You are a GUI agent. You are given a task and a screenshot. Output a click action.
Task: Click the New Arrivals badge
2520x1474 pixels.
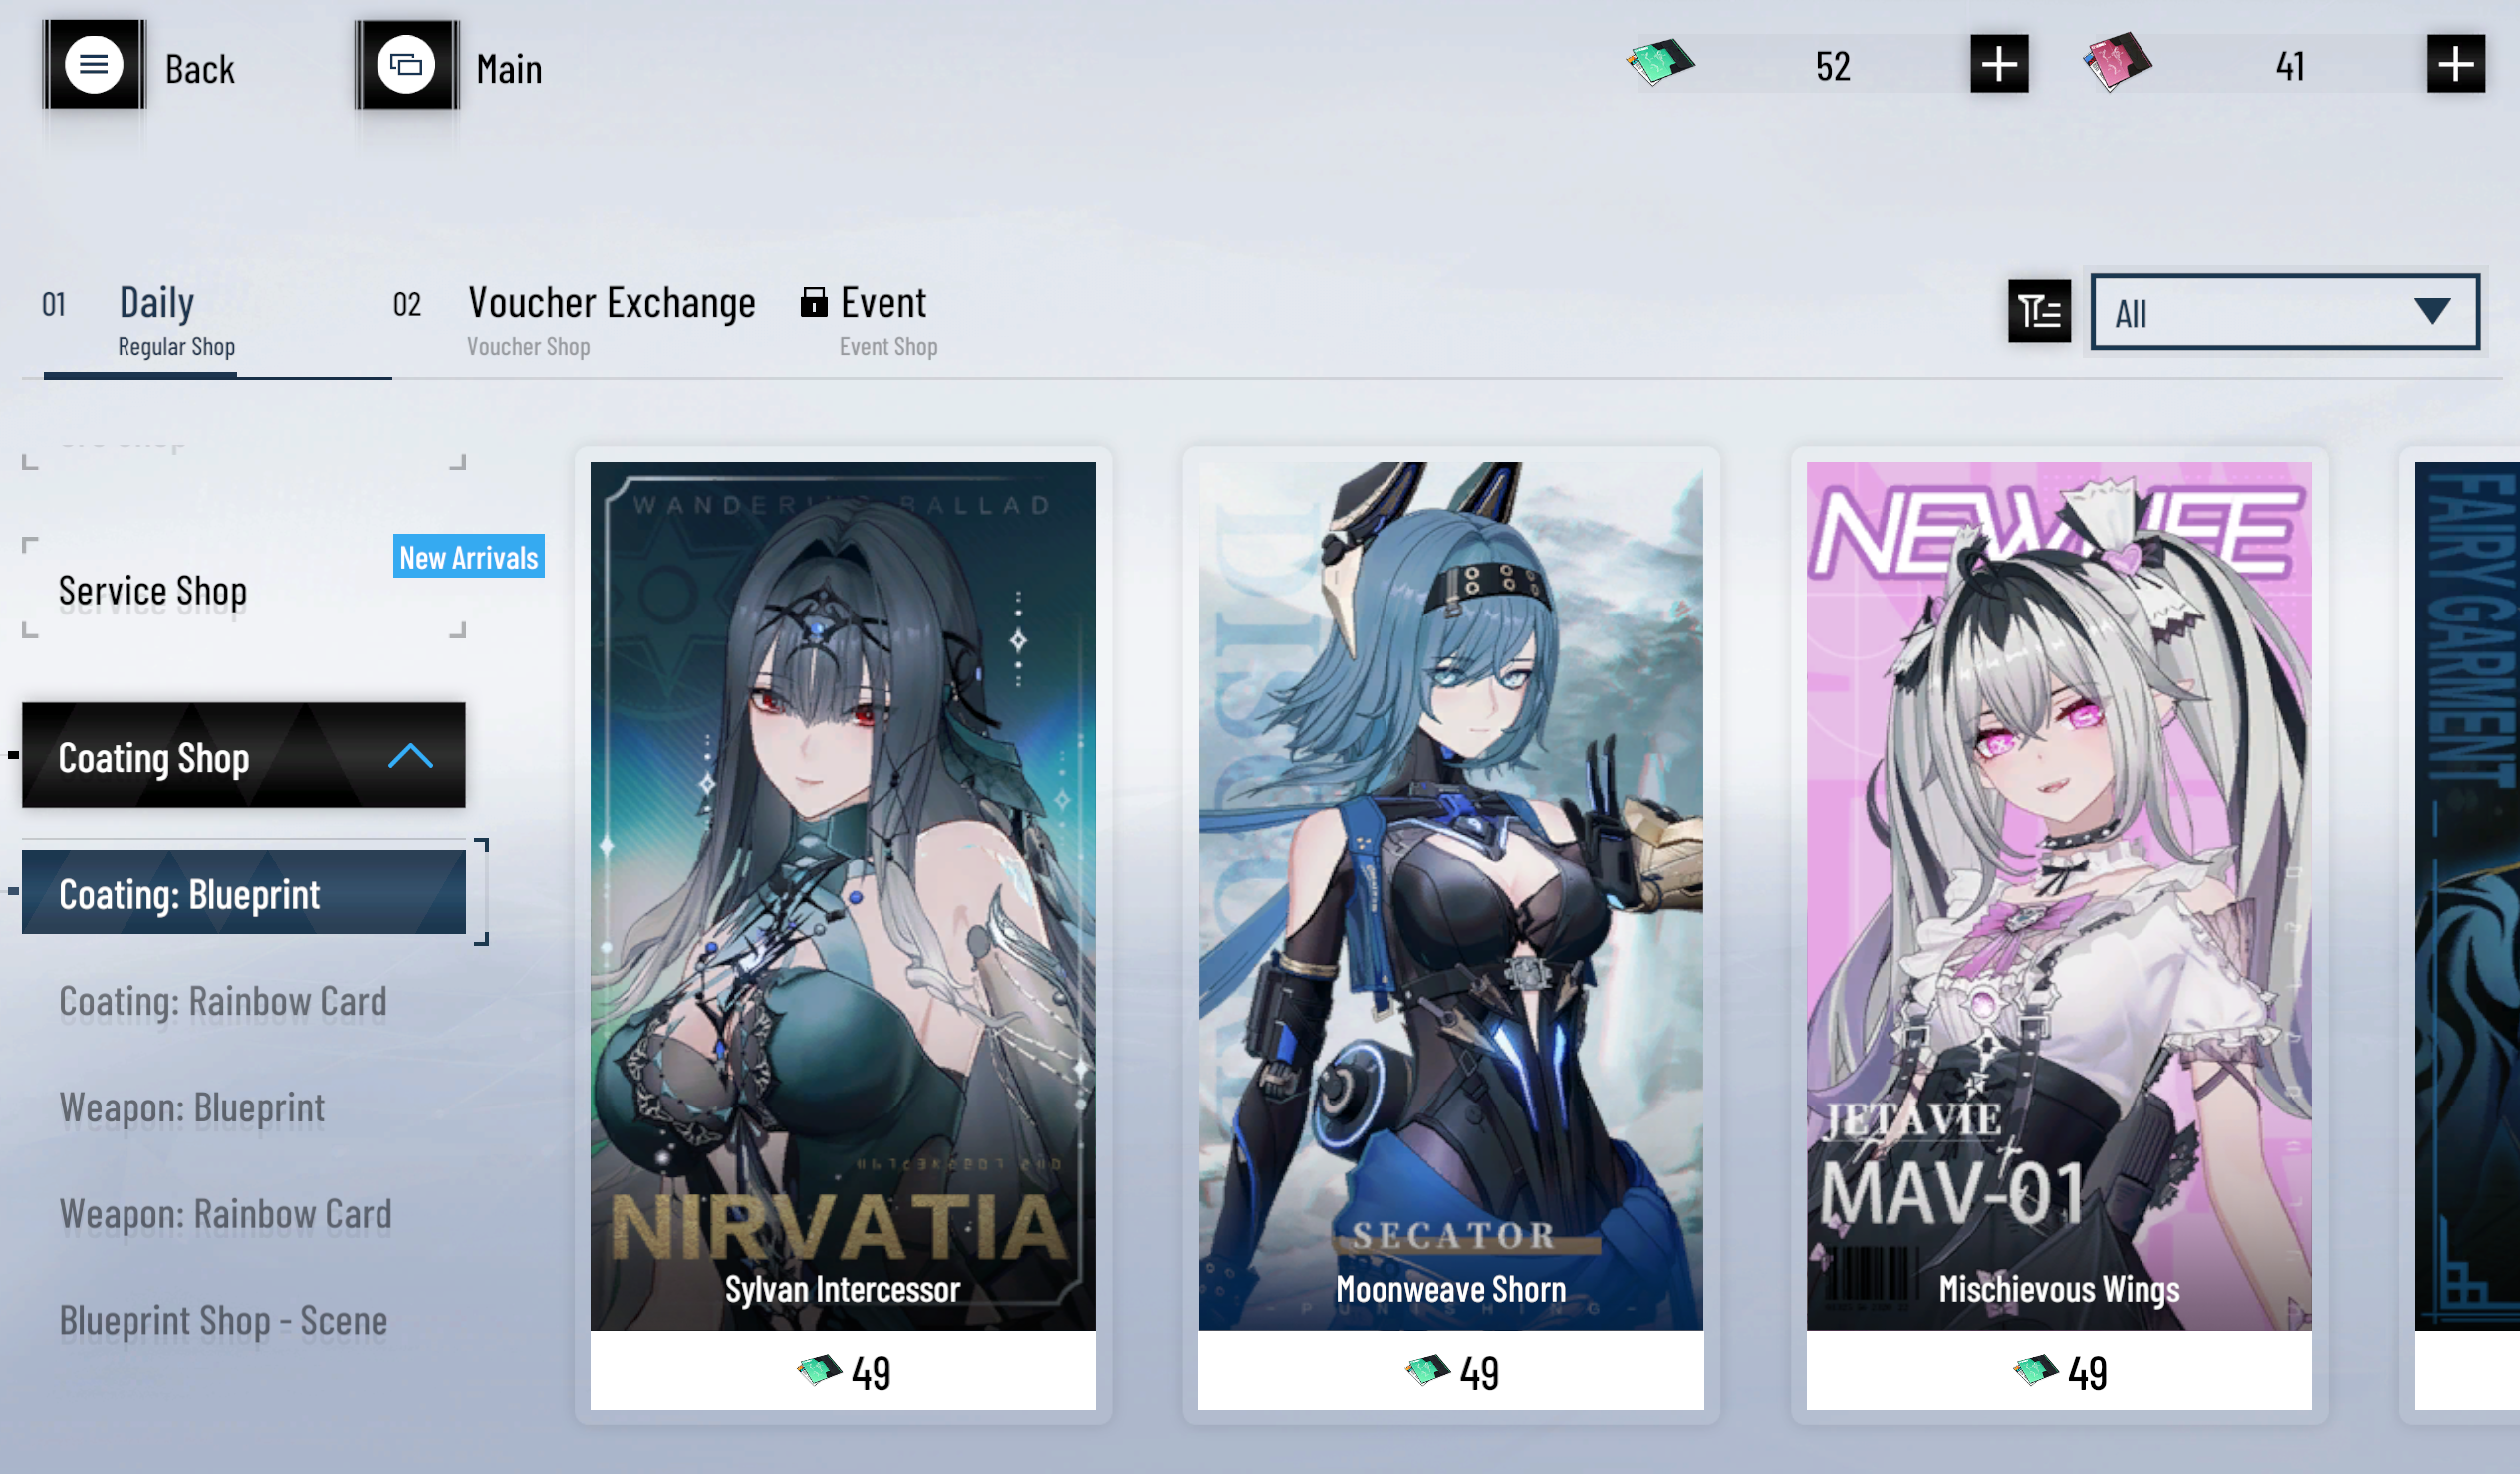[x=469, y=556]
